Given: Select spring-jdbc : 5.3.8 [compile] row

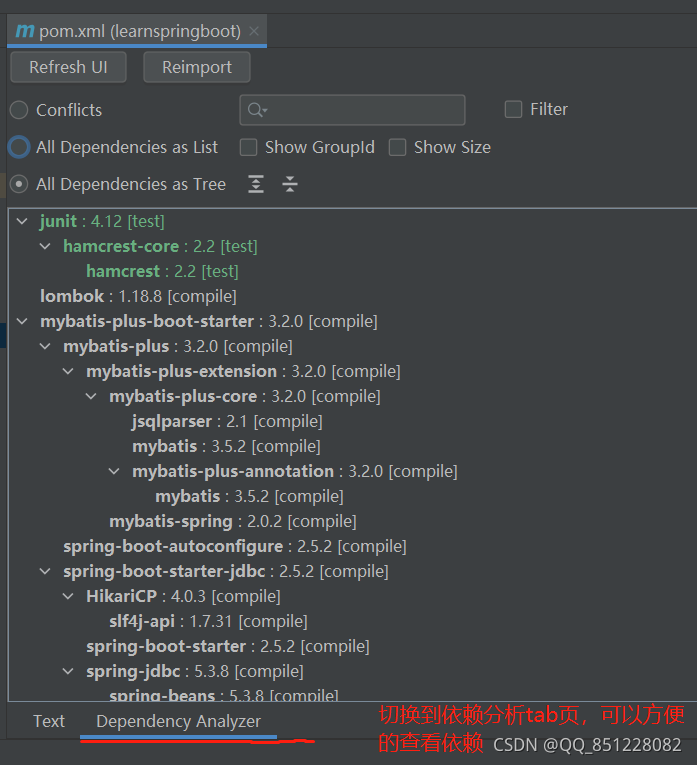Looking at the screenshot, I should pyautogui.click(x=195, y=671).
